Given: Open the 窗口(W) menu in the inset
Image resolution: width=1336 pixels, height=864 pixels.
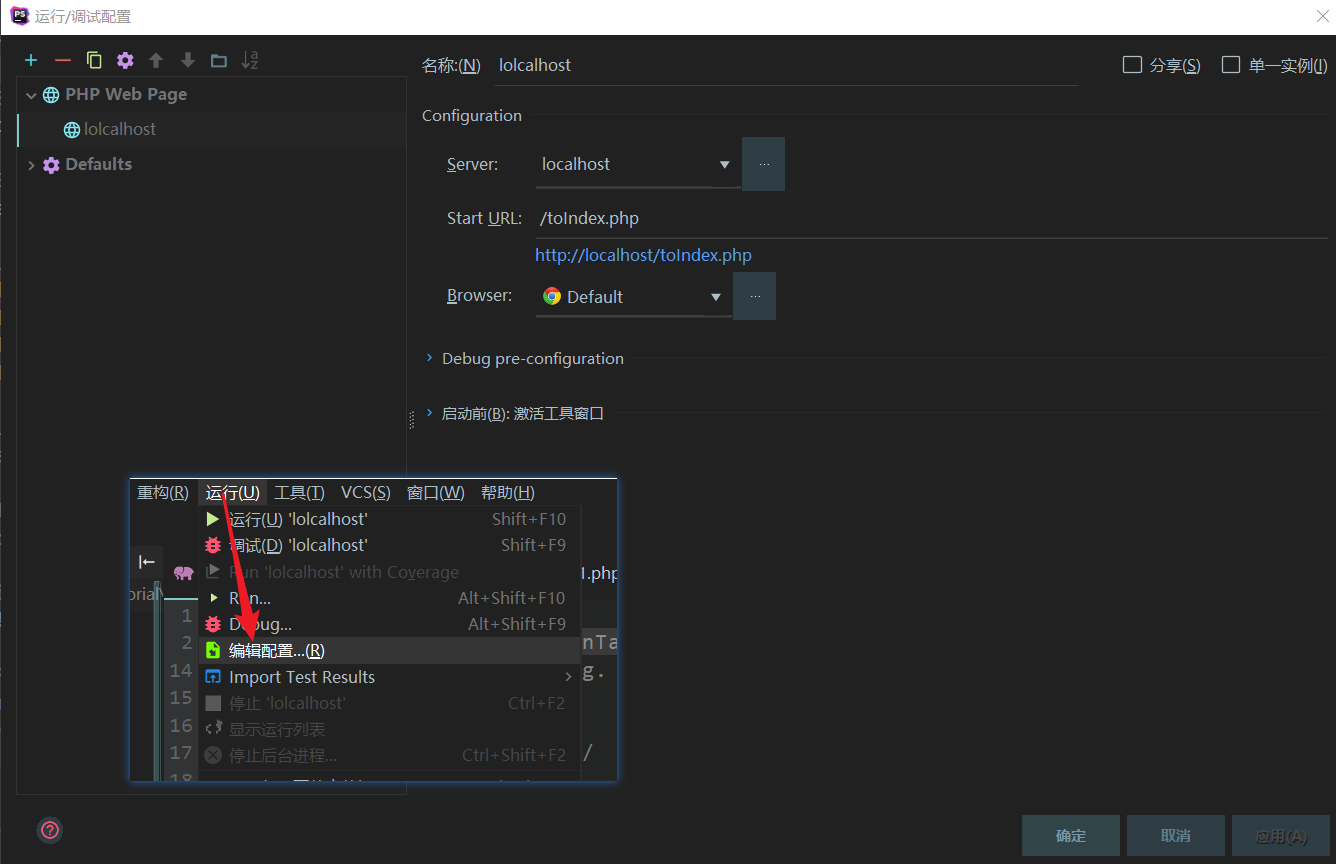Looking at the screenshot, I should 436,492.
